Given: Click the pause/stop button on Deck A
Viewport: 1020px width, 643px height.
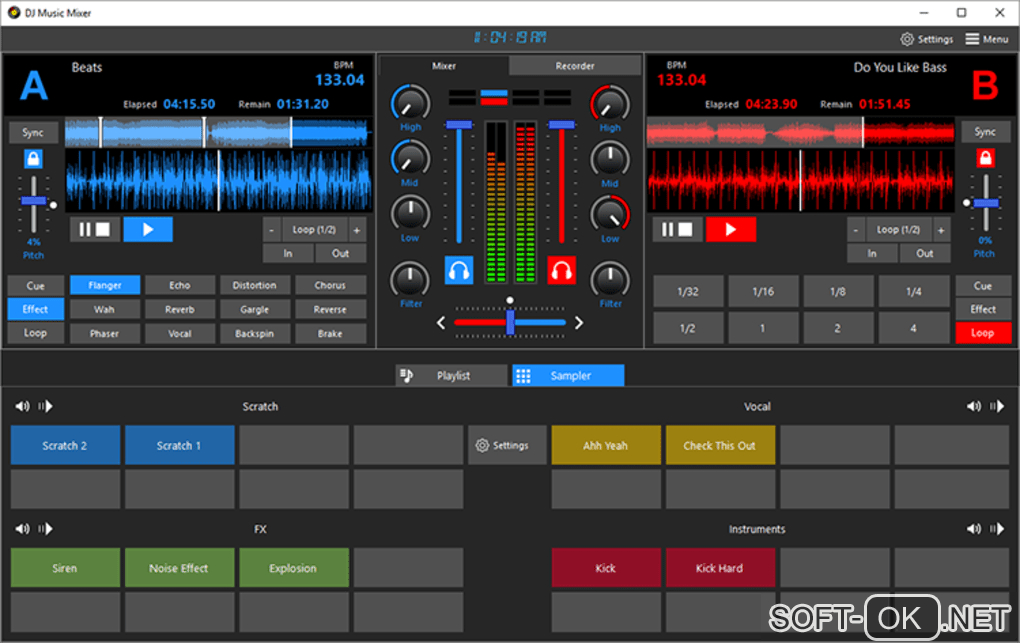Looking at the screenshot, I should coord(95,229).
